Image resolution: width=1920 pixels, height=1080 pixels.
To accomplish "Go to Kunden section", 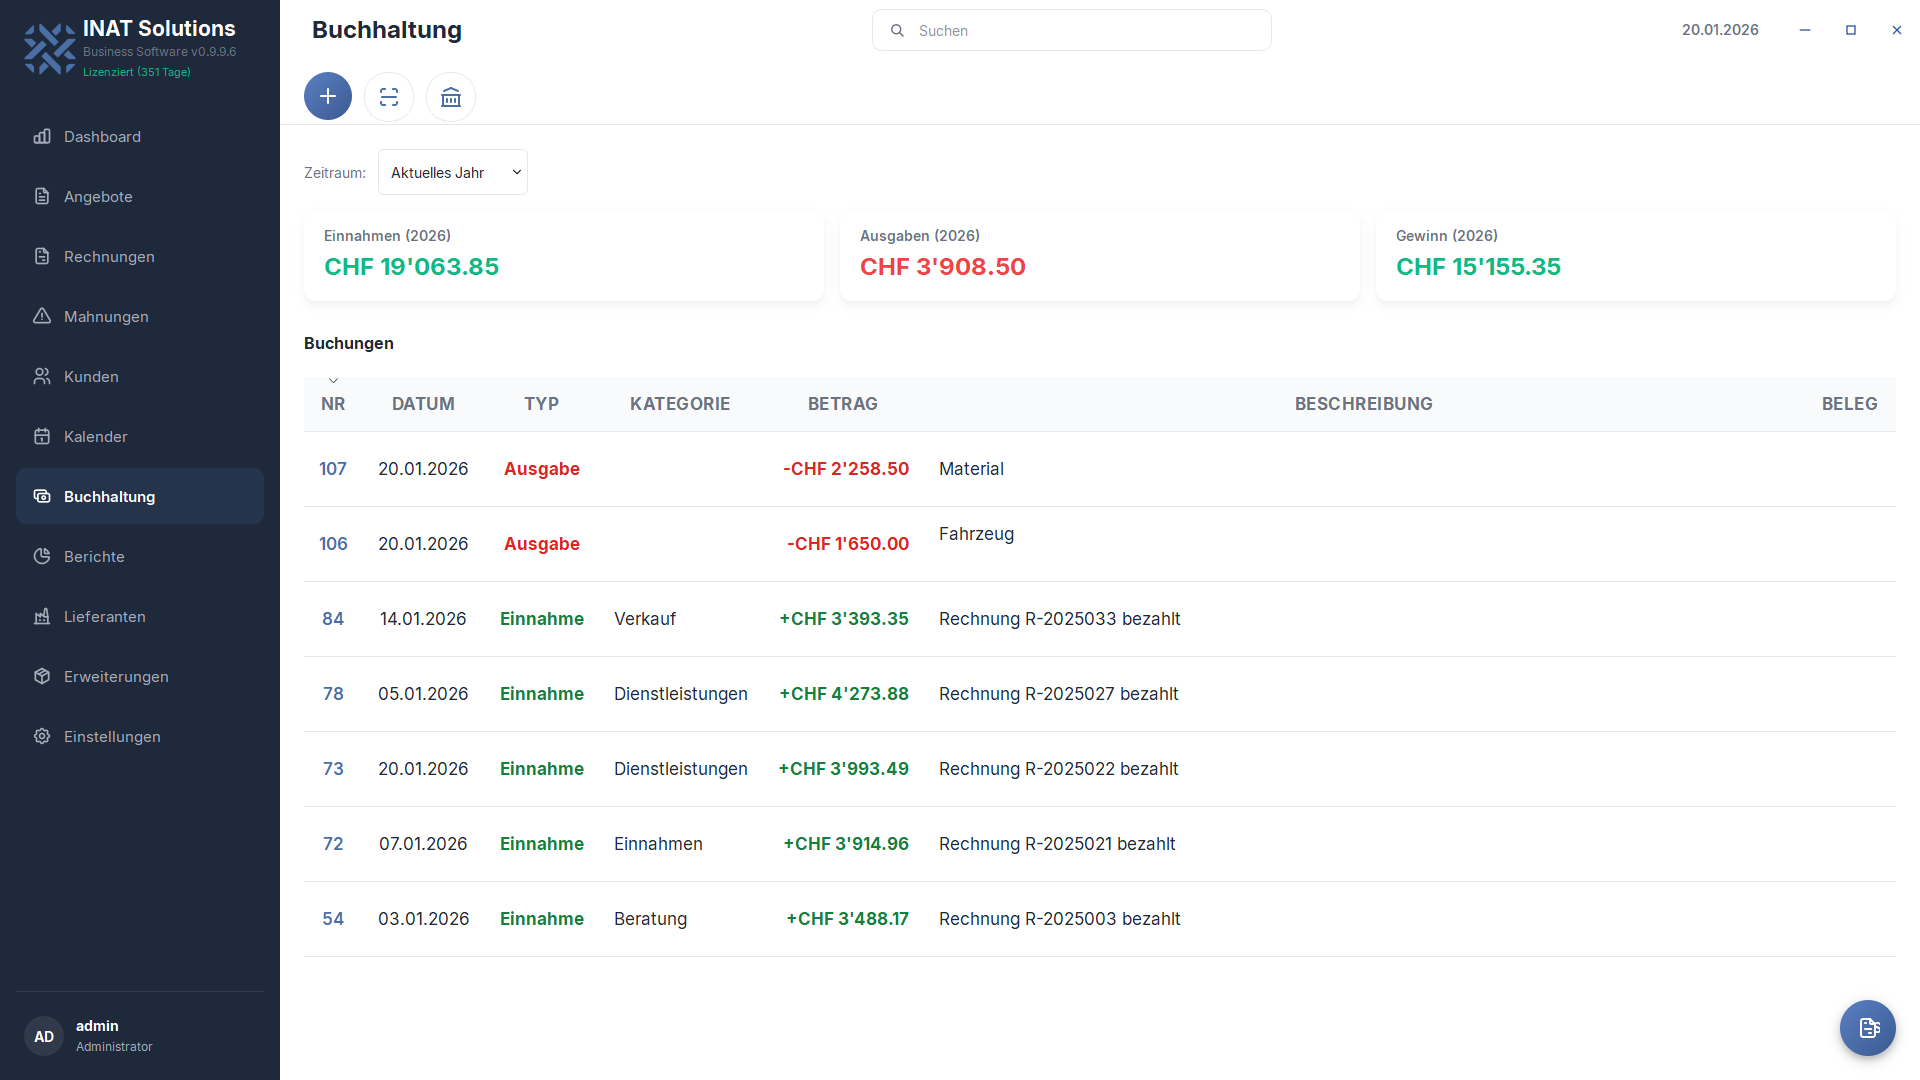I will coord(91,377).
